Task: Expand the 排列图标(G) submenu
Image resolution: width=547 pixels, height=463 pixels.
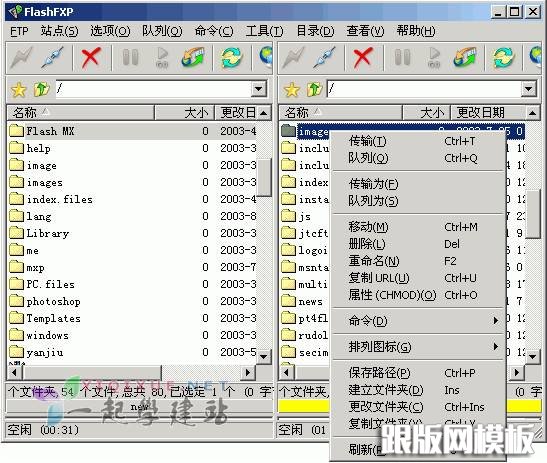Action: (x=418, y=347)
